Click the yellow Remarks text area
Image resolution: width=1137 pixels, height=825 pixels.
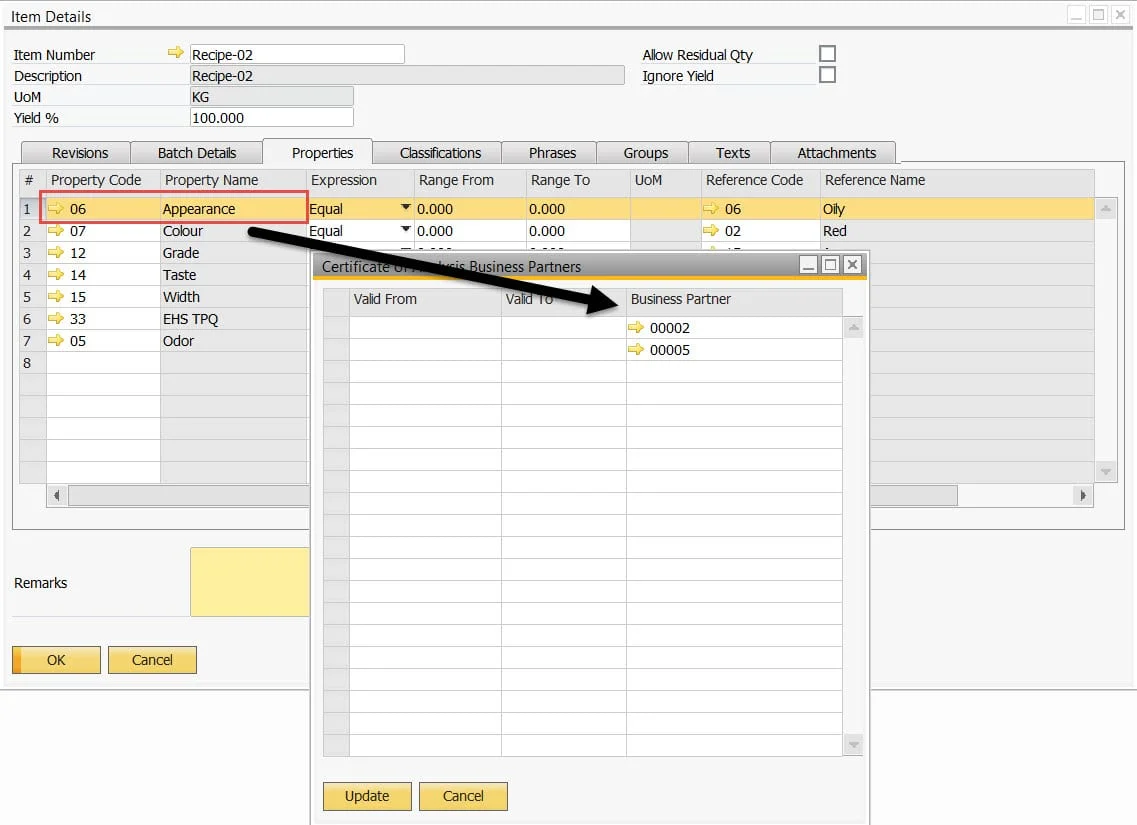tap(250, 581)
